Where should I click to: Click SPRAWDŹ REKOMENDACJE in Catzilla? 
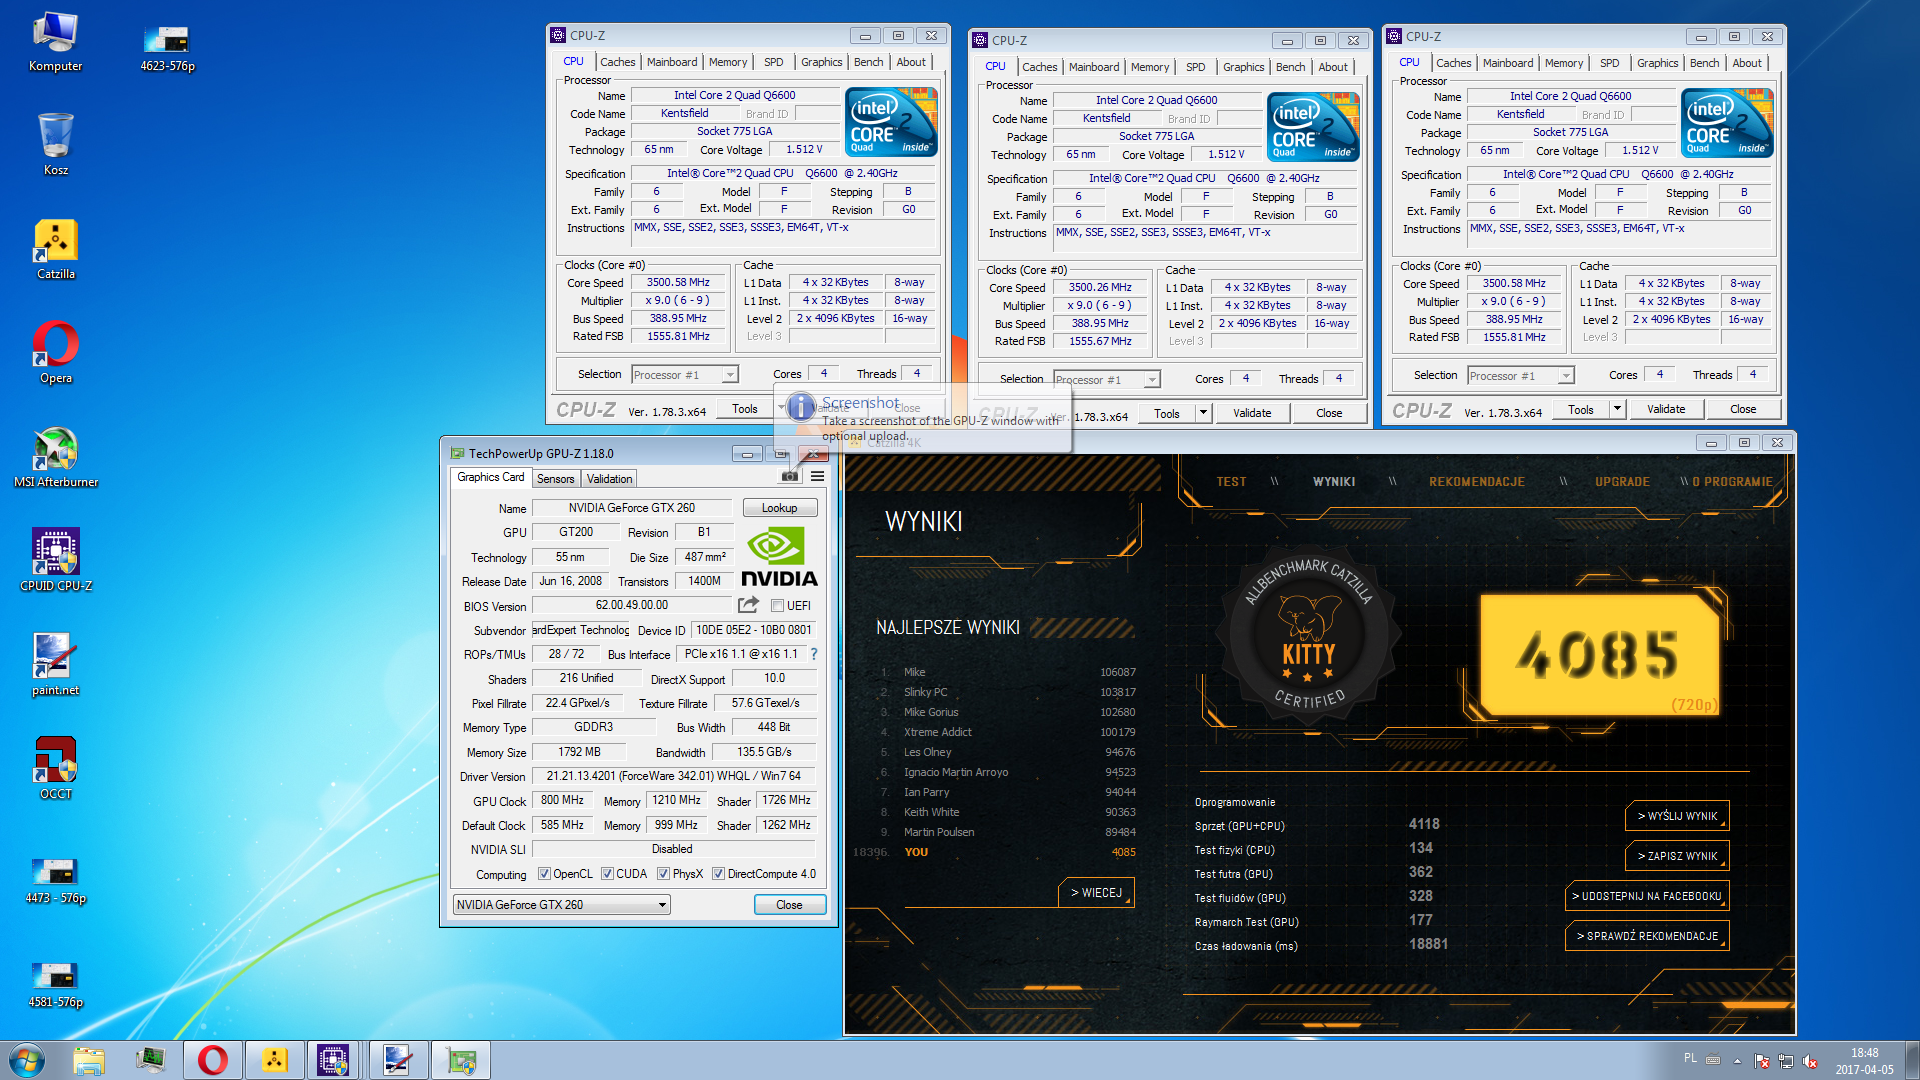[x=1647, y=936]
